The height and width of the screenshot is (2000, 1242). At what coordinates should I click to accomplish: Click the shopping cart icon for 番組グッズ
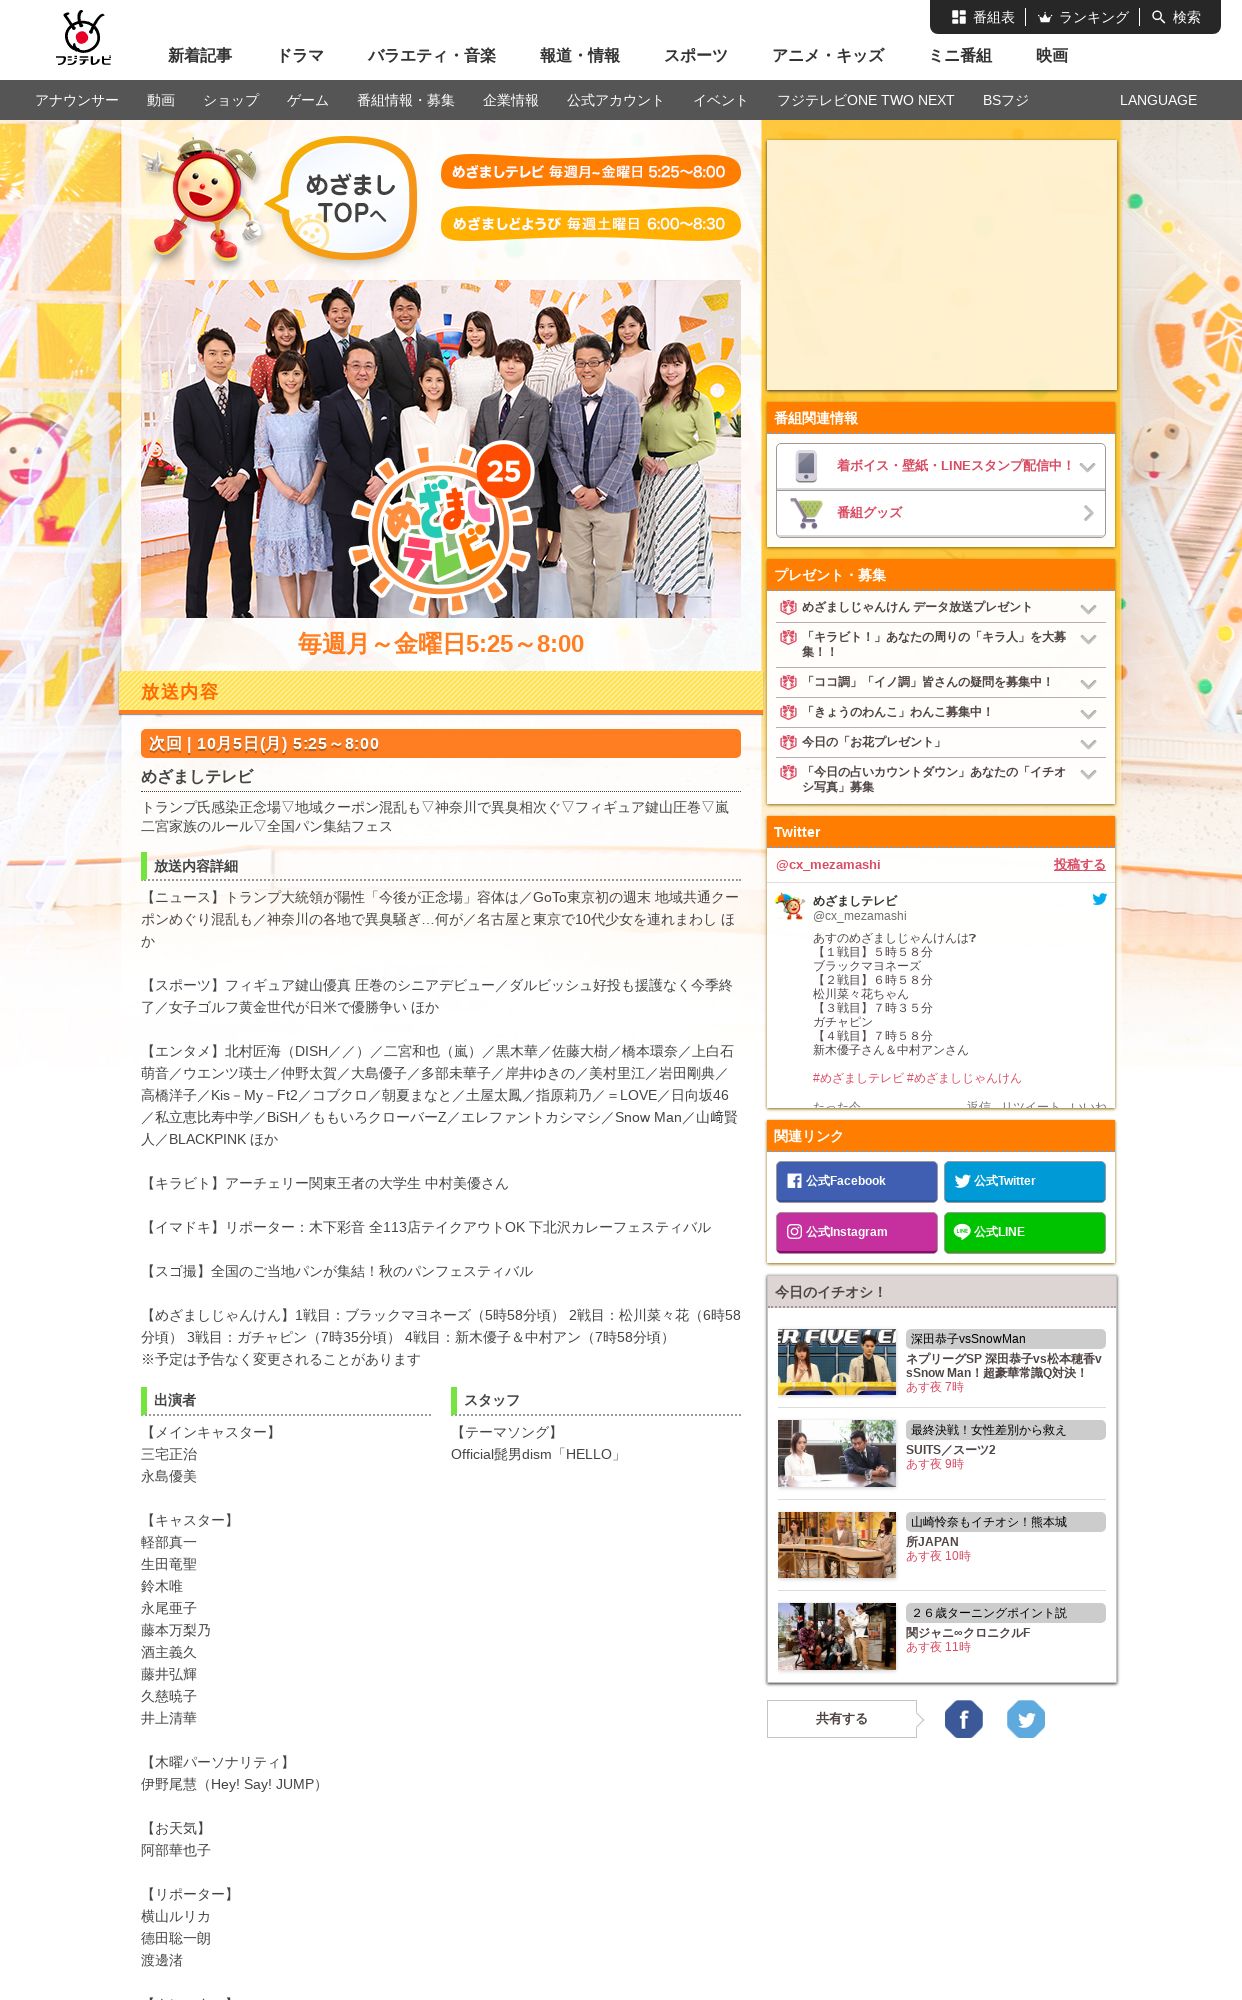(806, 513)
